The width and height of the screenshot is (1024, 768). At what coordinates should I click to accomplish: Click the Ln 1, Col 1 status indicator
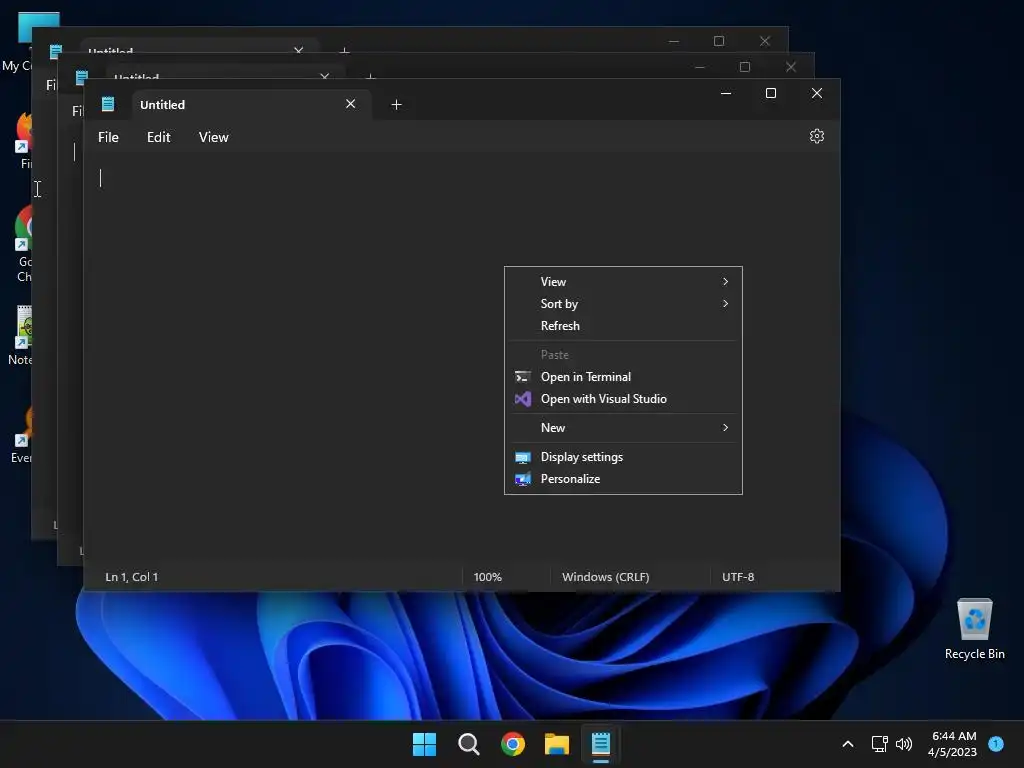(x=131, y=577)
